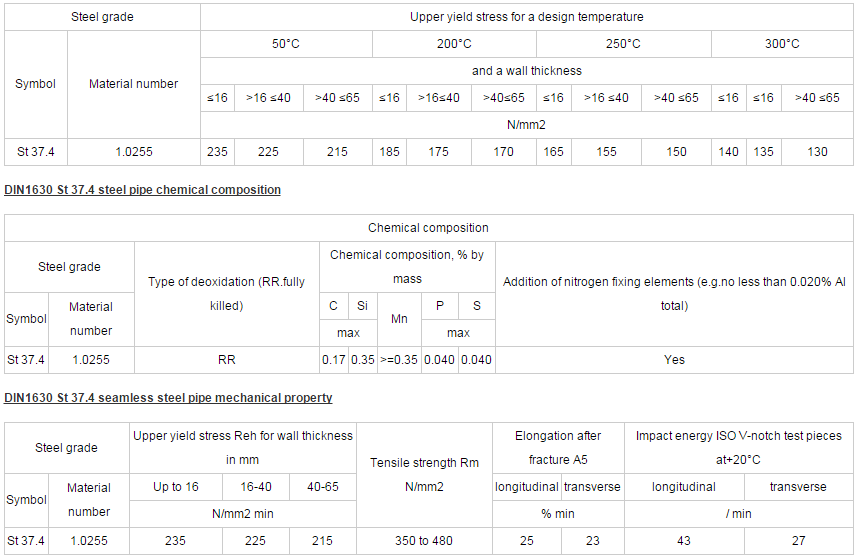This screenshot has width=860, height=560.
Task: Select the '0.17' carbon value cell
Action: pos(333,359)
